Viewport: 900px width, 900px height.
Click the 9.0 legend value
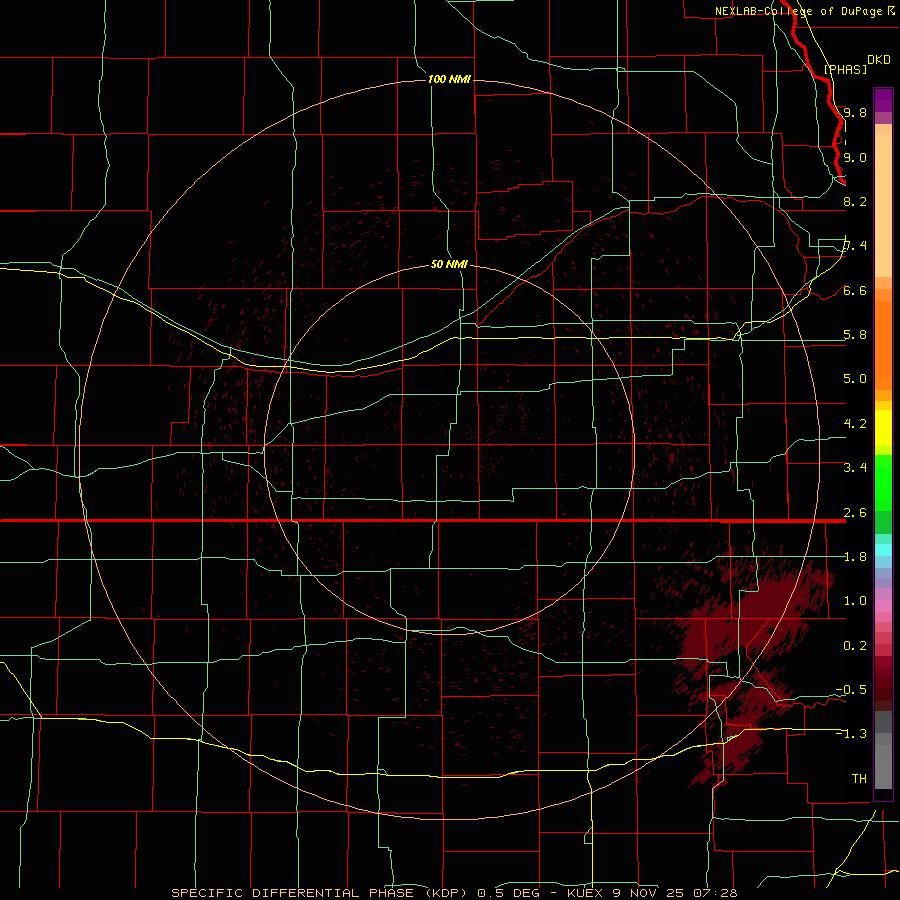point(855,157)
